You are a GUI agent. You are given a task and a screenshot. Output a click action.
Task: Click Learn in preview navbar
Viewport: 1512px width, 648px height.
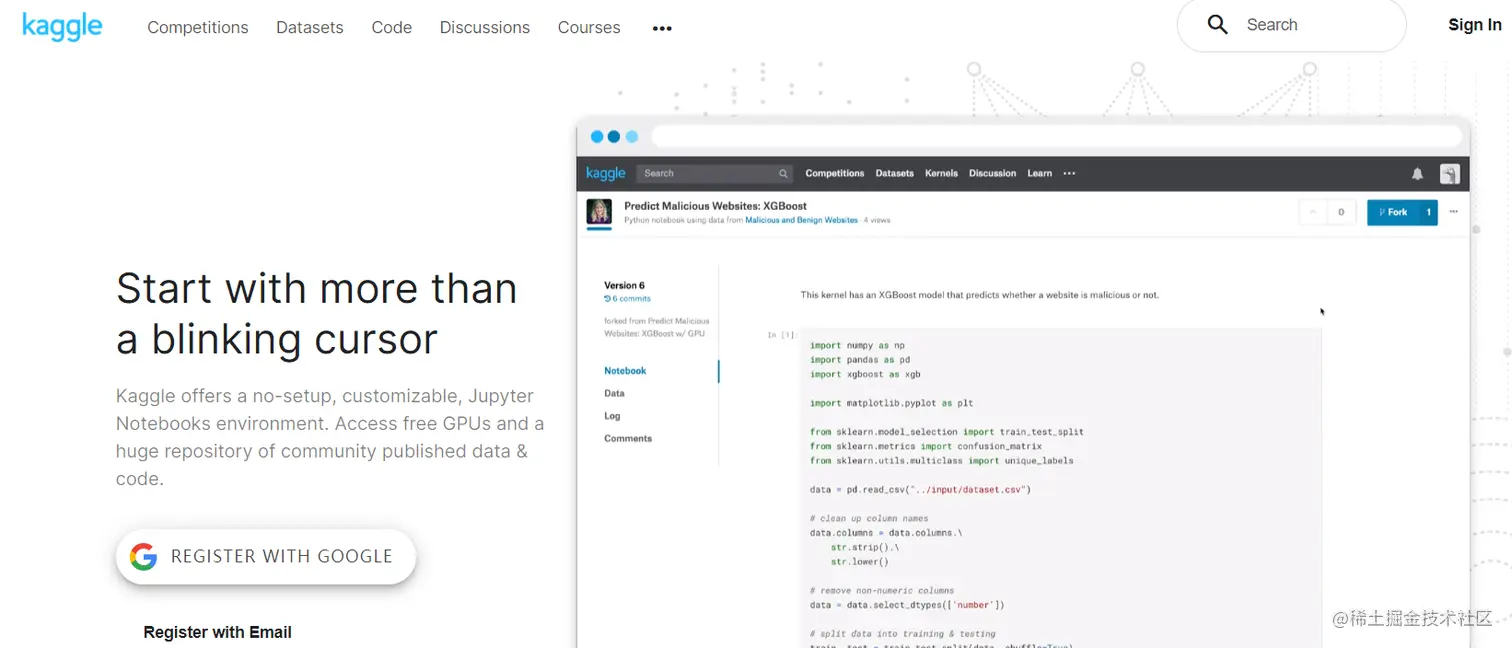[1040, 174]
